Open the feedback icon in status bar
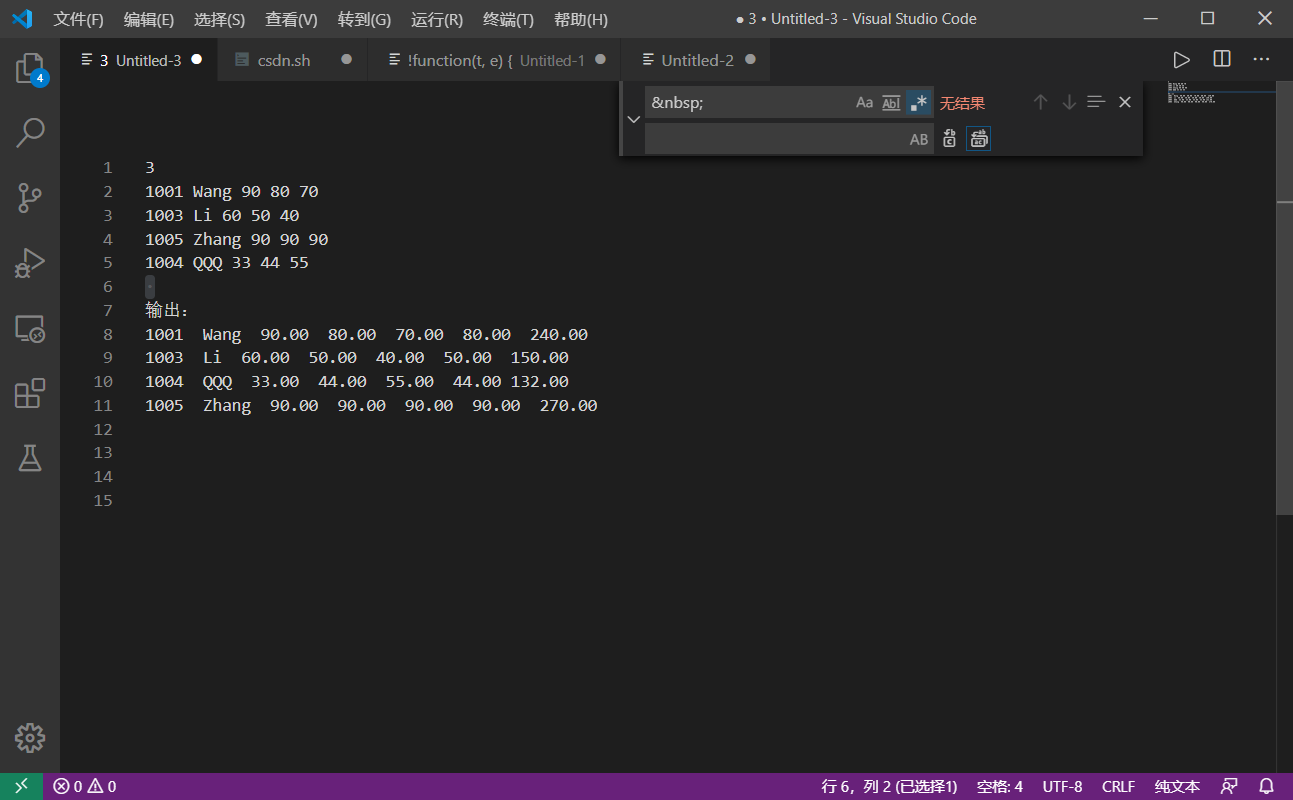 point(1229,786)
